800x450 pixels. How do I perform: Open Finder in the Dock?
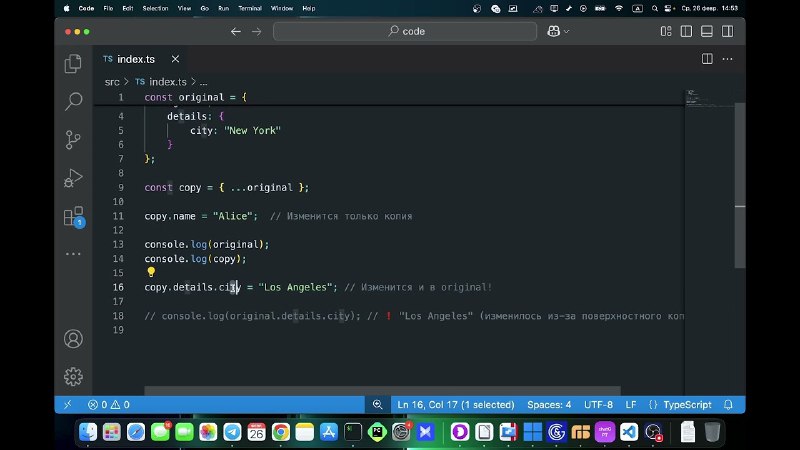(88, 432)
